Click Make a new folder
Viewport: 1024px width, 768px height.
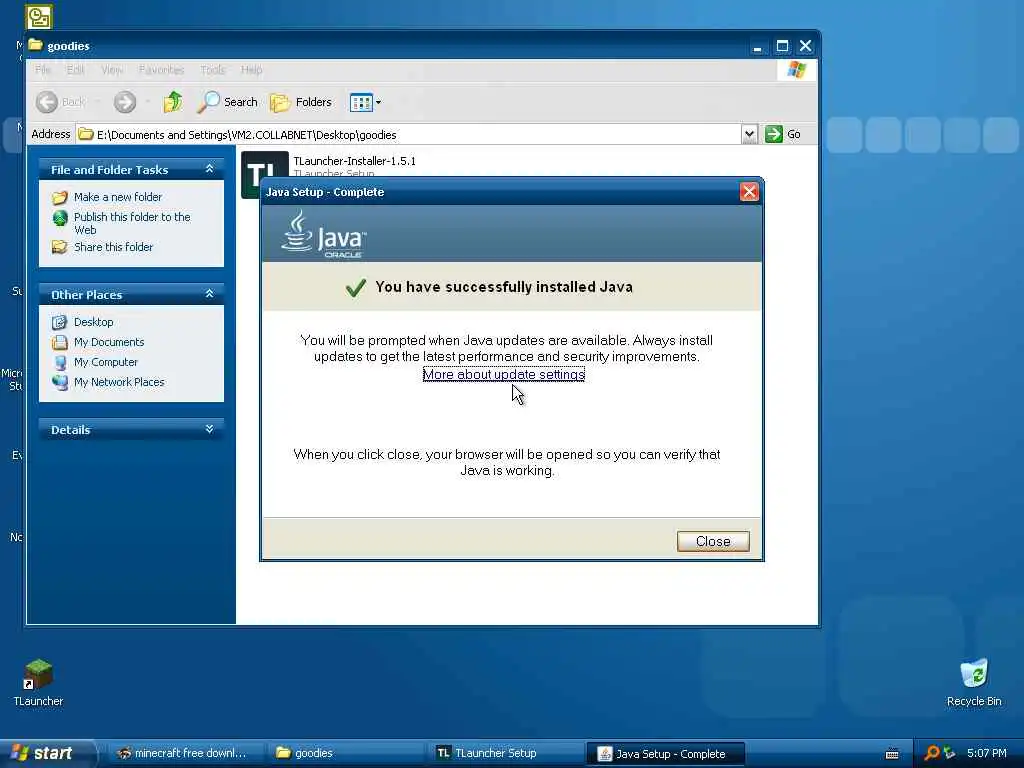118,197
